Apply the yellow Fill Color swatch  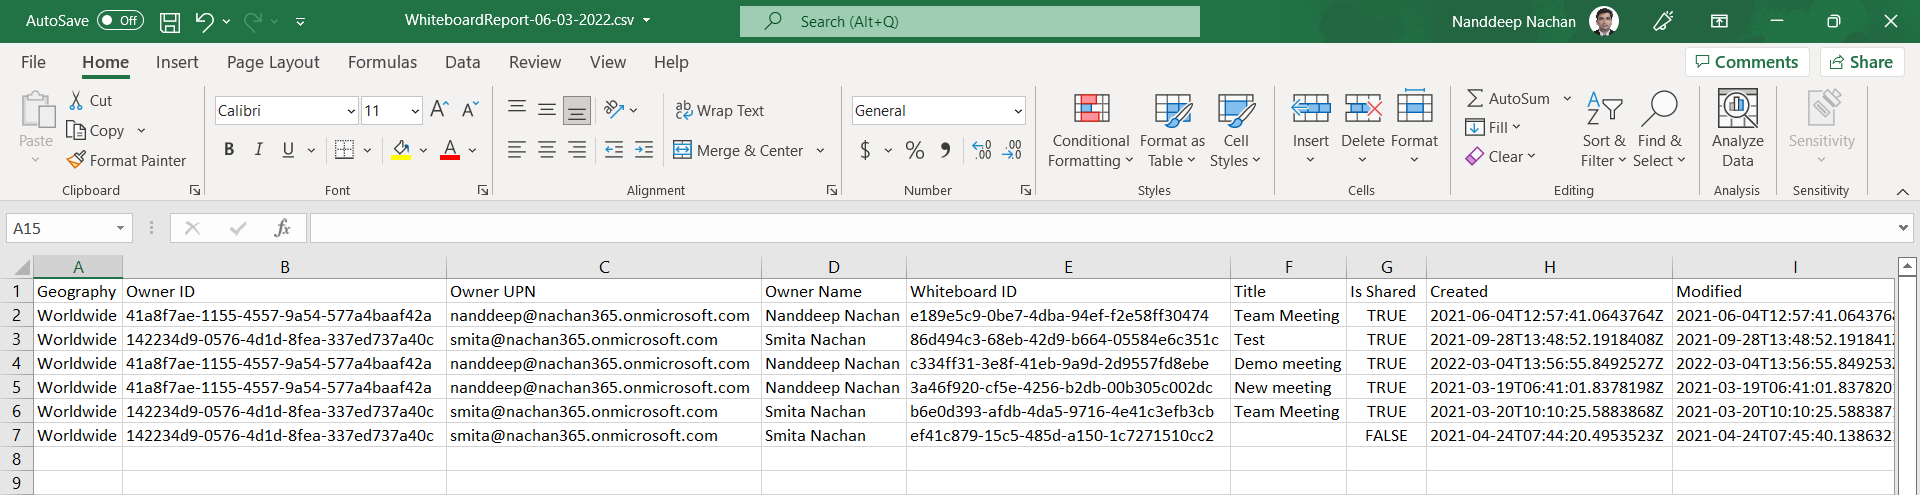(401, 150)
